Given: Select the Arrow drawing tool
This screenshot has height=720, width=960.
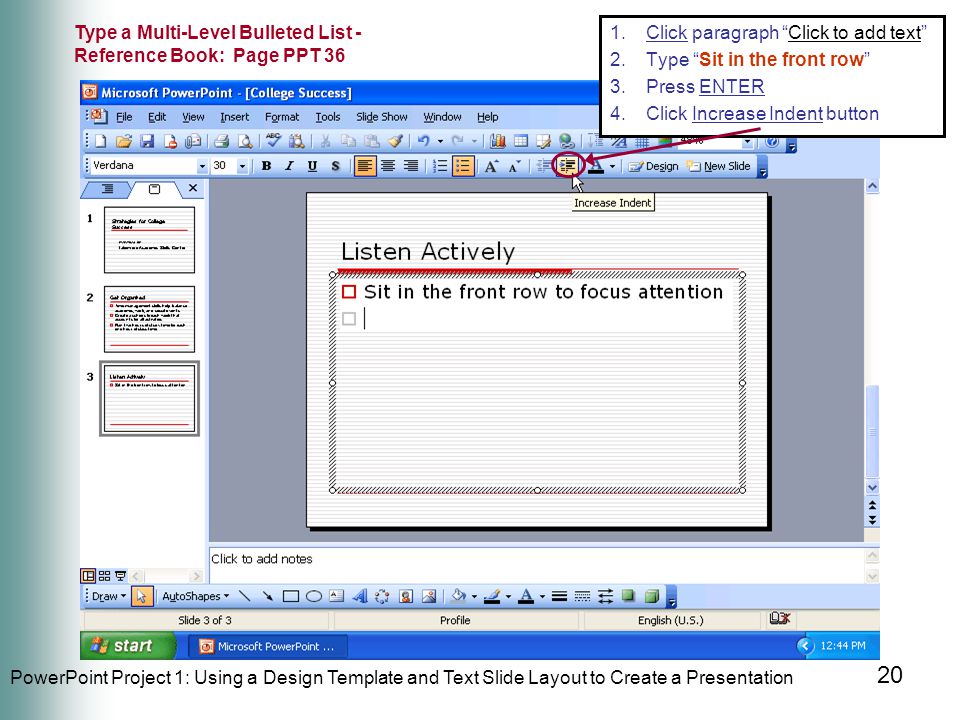Looking at the screenshot, I should tap(268, 596).
